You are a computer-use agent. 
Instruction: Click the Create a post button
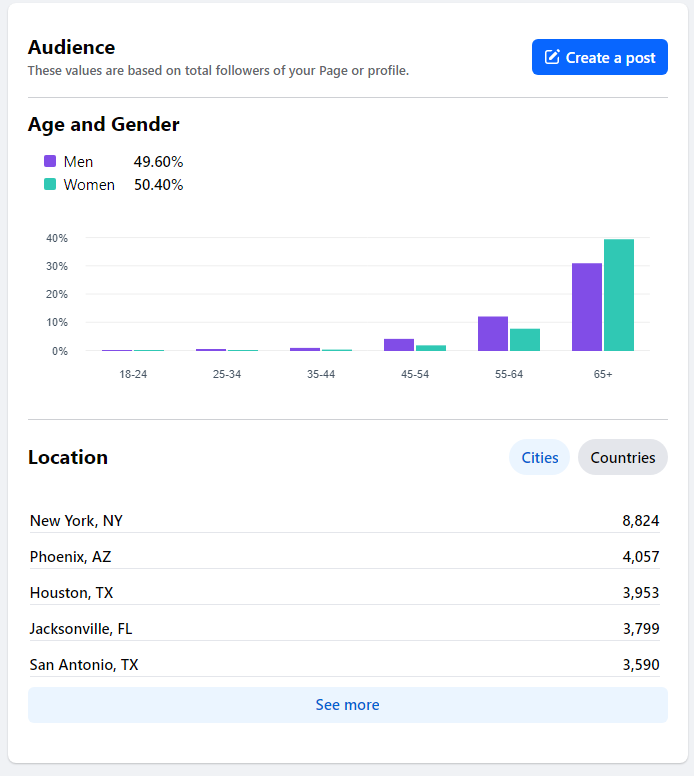(599, 58)
